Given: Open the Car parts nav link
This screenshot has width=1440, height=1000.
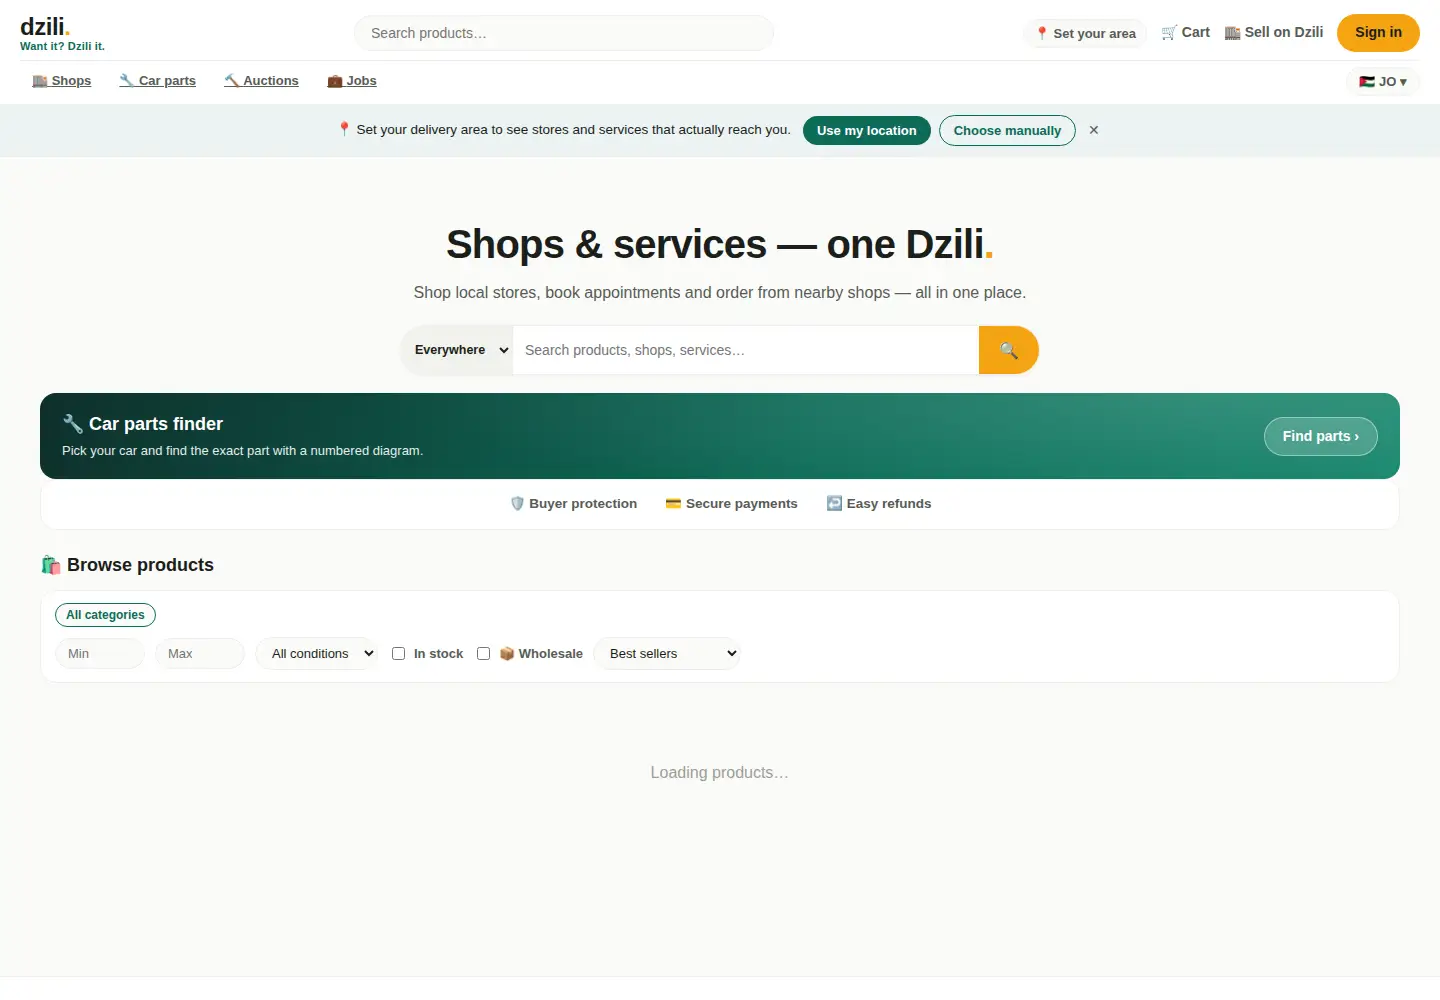Looking at the screenshot, I should click(158, 81).
